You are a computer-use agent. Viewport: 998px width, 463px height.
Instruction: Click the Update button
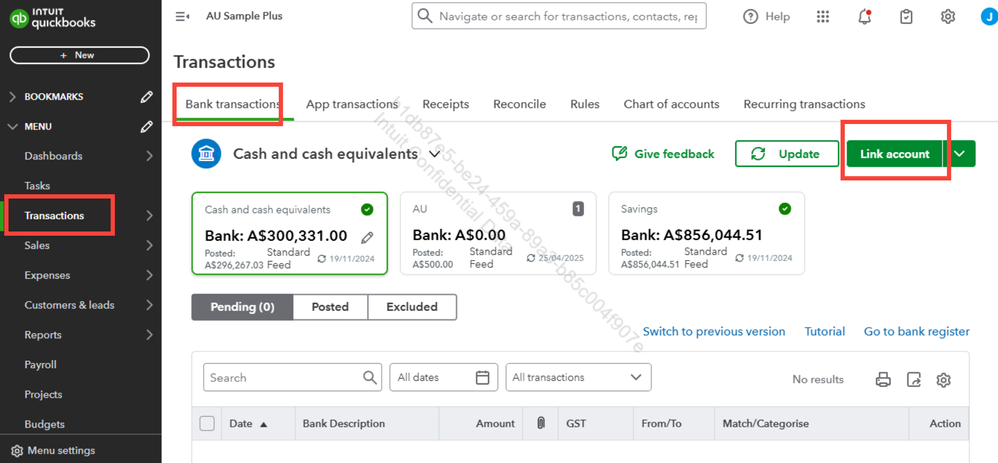tap(786, 154)
